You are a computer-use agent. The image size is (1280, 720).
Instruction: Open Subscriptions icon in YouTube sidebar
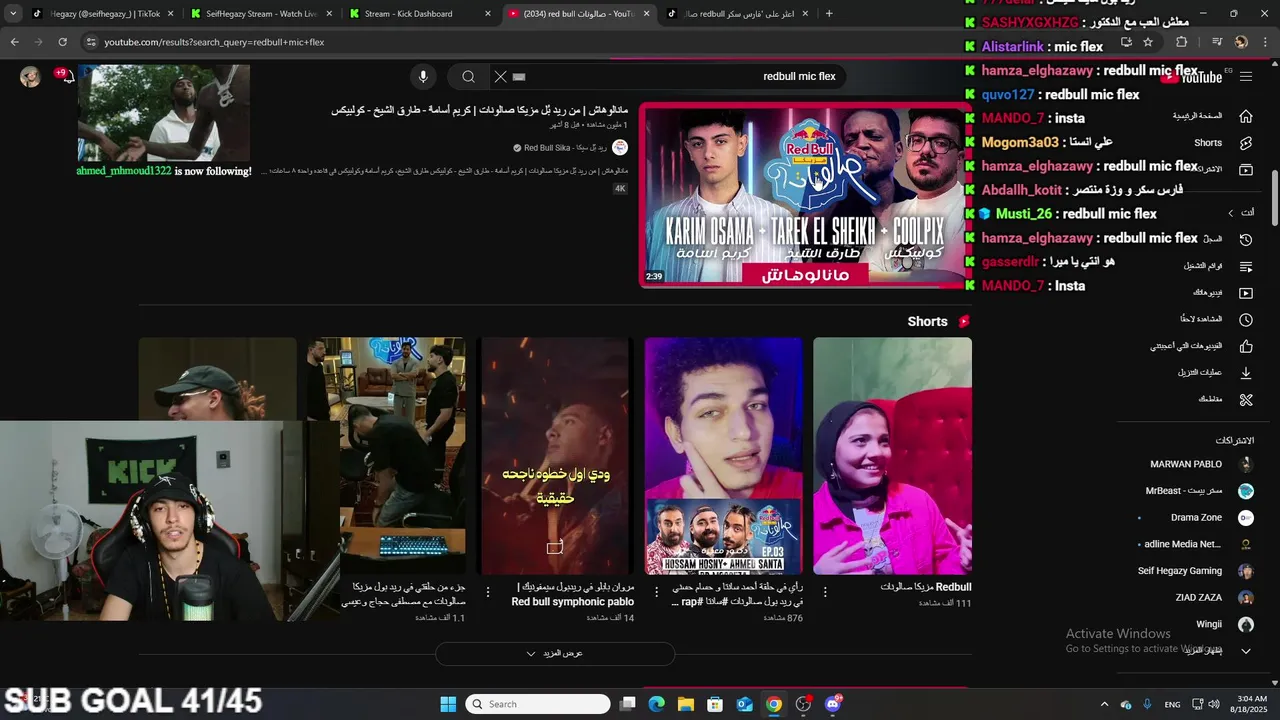click(x=1245, y=169)
